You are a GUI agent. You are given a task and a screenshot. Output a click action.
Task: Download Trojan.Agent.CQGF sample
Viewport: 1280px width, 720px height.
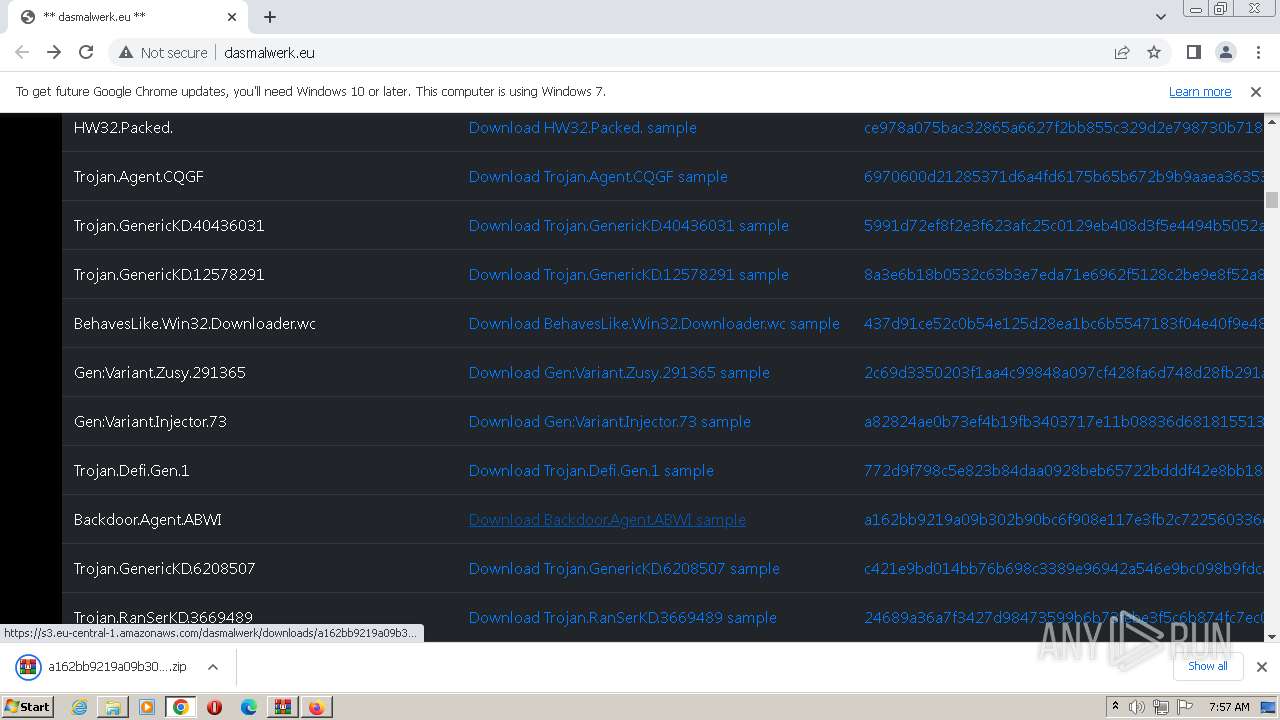tap(598, 176)
